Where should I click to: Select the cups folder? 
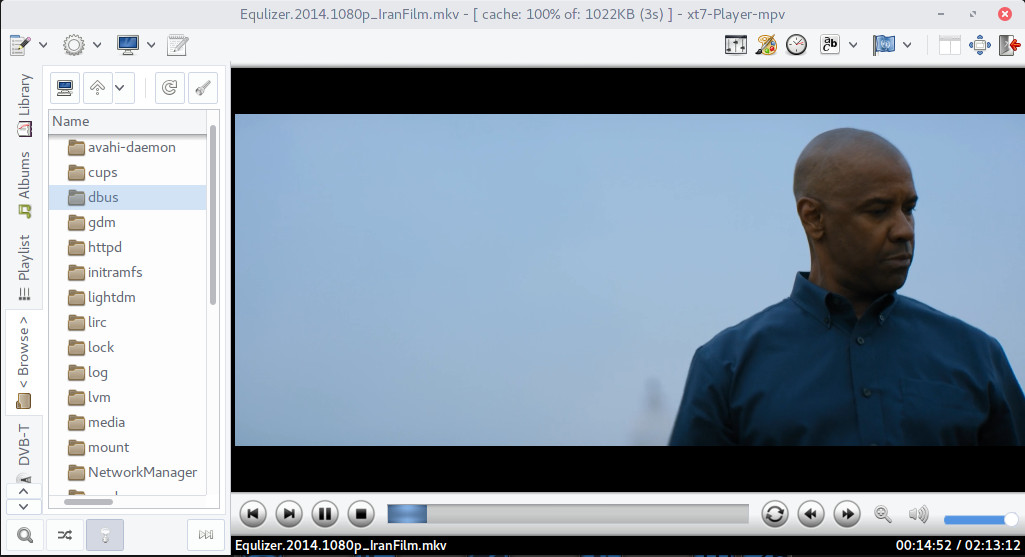tap(127, 173)
